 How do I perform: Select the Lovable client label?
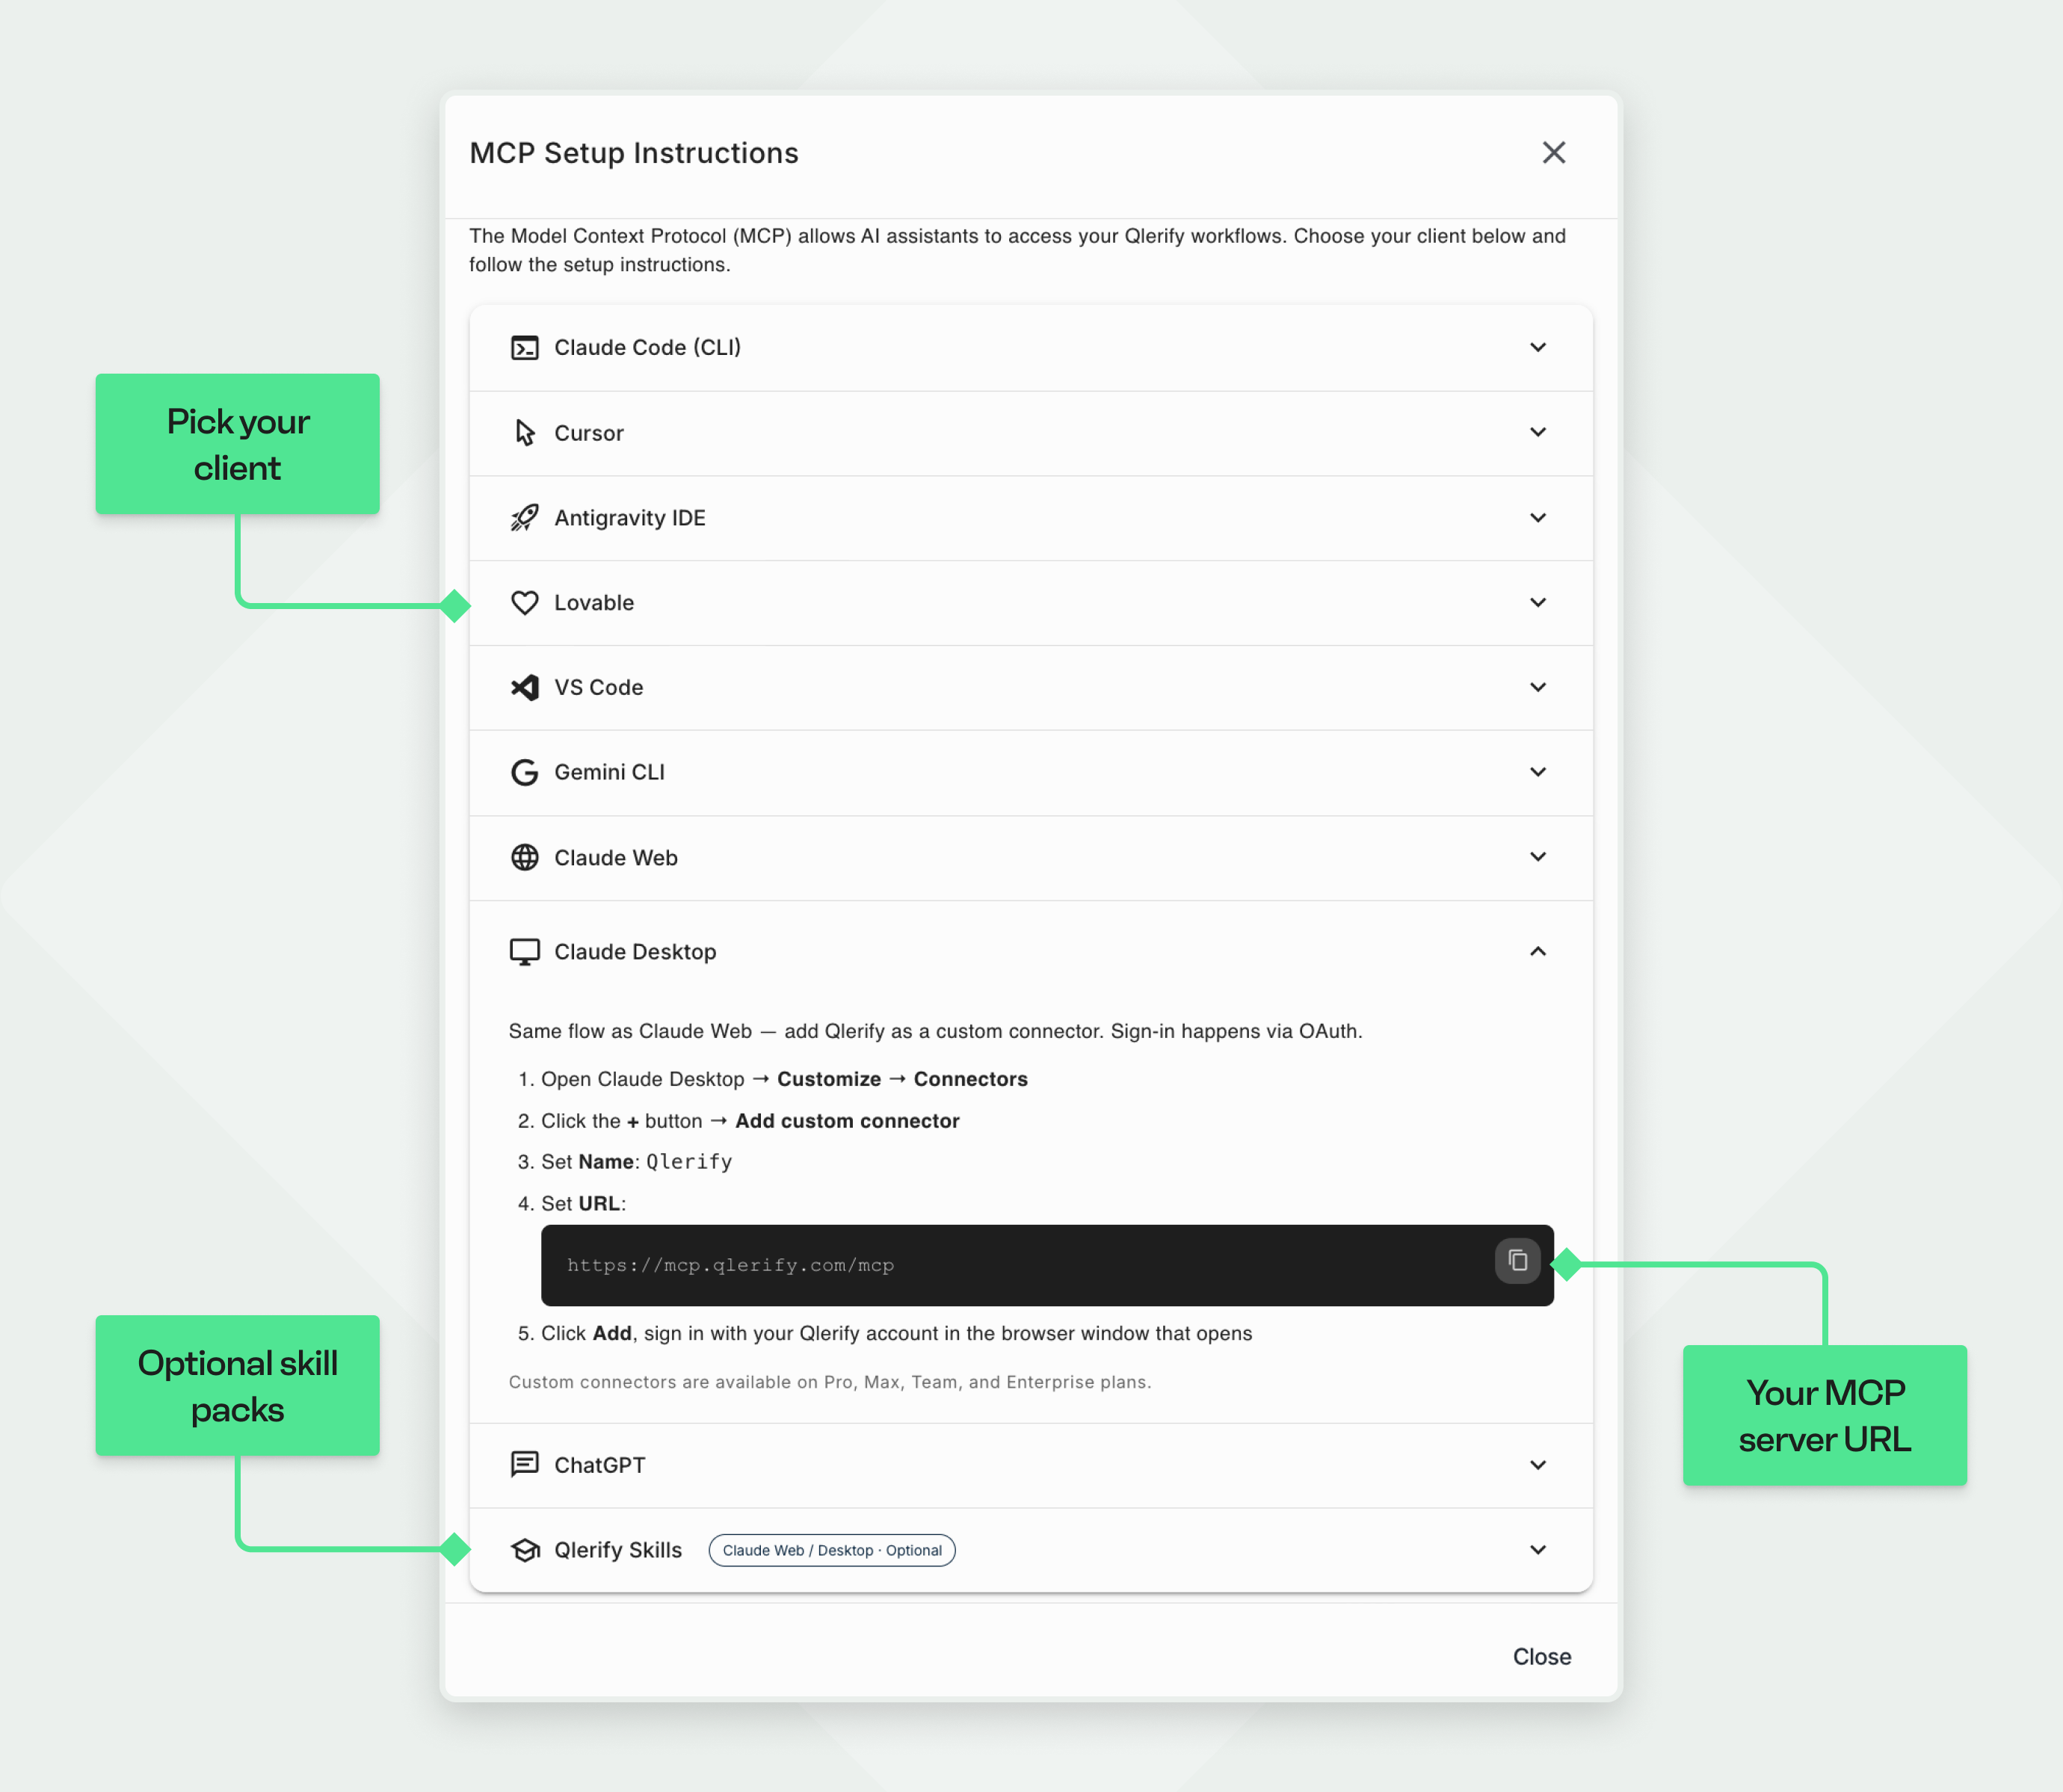click(594, 602)
